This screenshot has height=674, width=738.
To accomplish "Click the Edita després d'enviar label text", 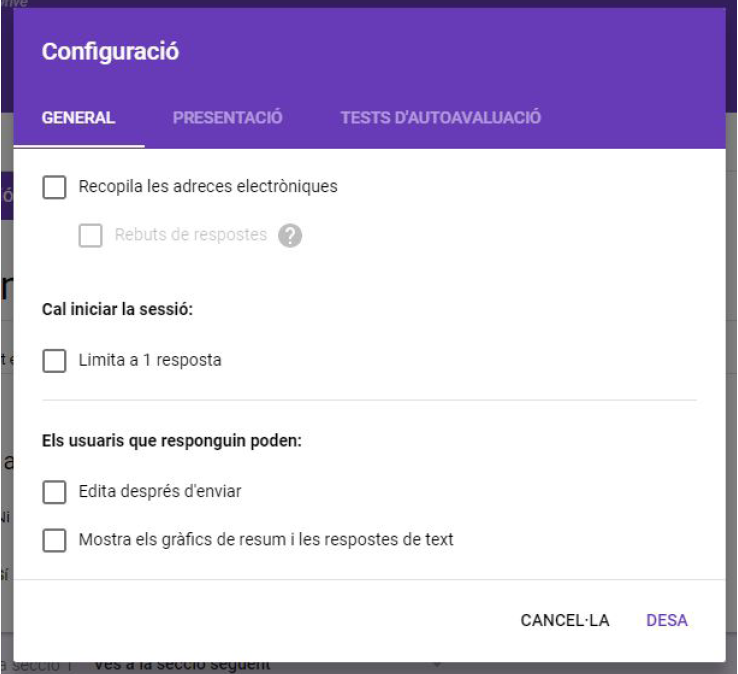I will [160, 492].
